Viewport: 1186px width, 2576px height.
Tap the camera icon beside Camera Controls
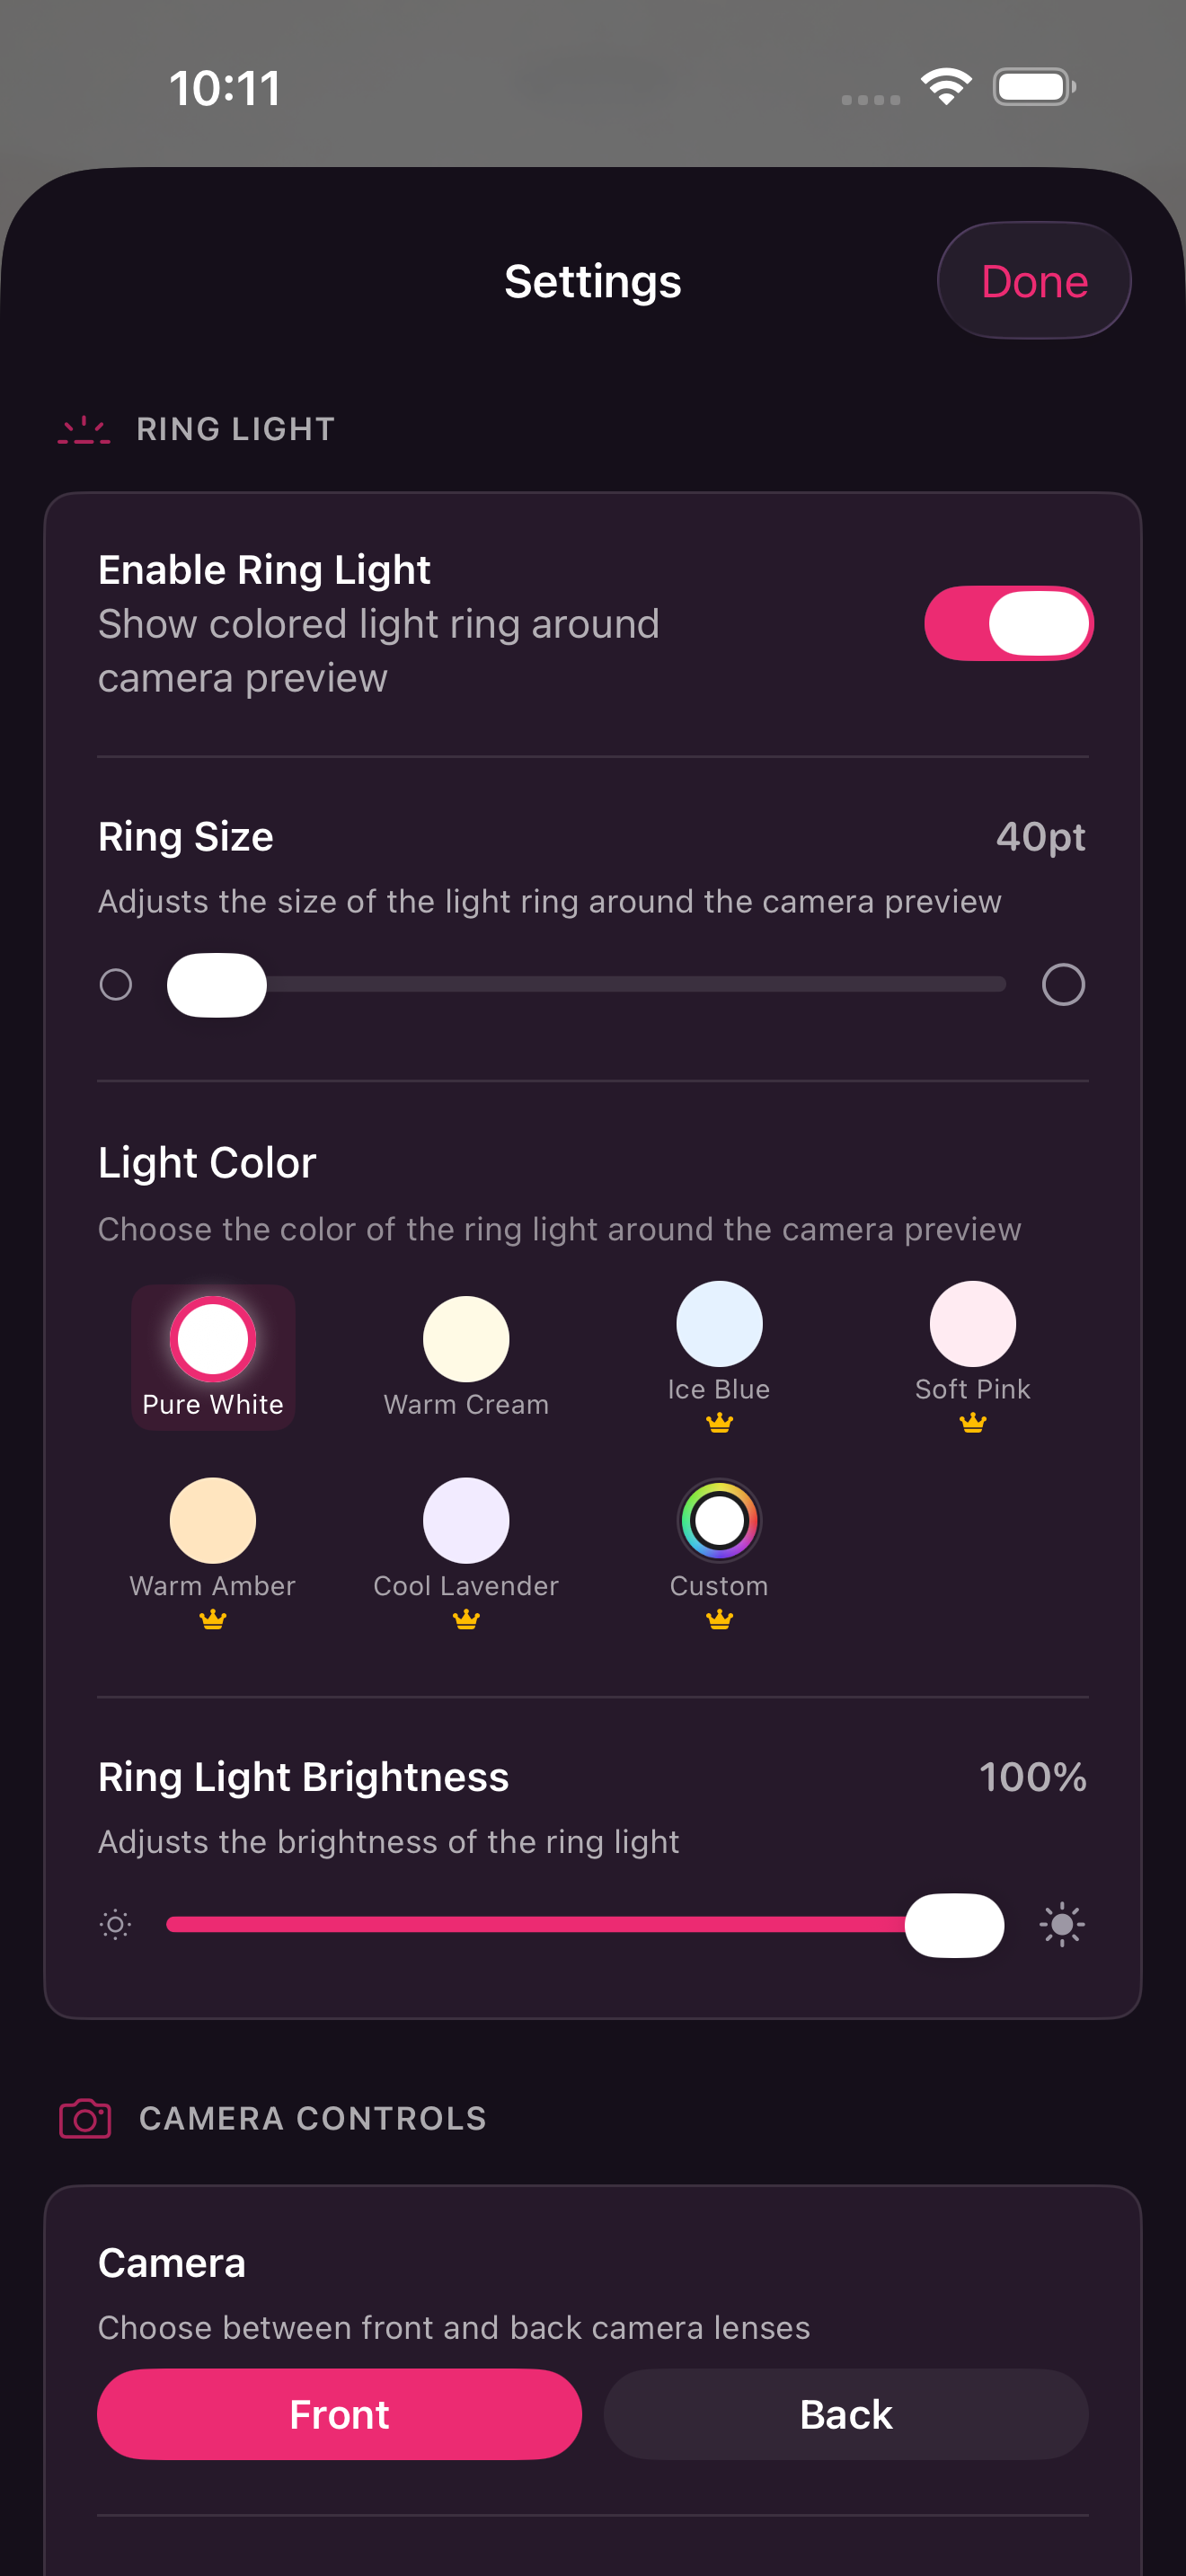pos(85,2118)
